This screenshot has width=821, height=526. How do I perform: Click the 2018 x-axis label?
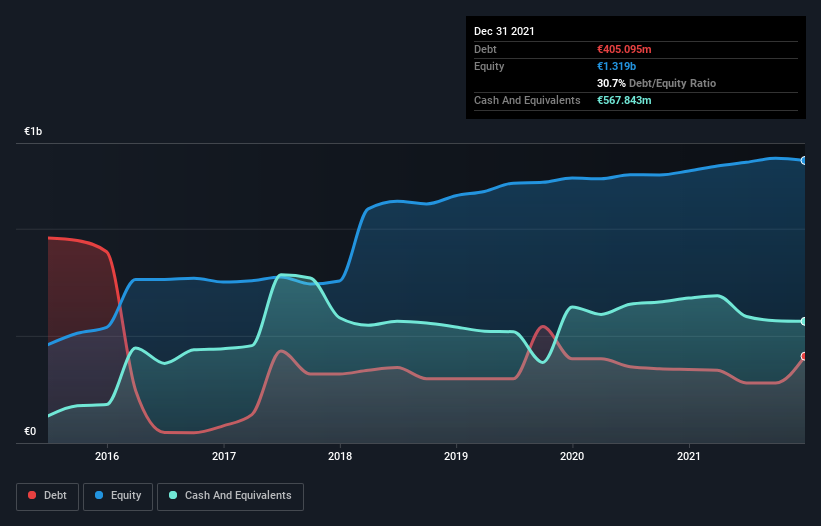(340, 456)
